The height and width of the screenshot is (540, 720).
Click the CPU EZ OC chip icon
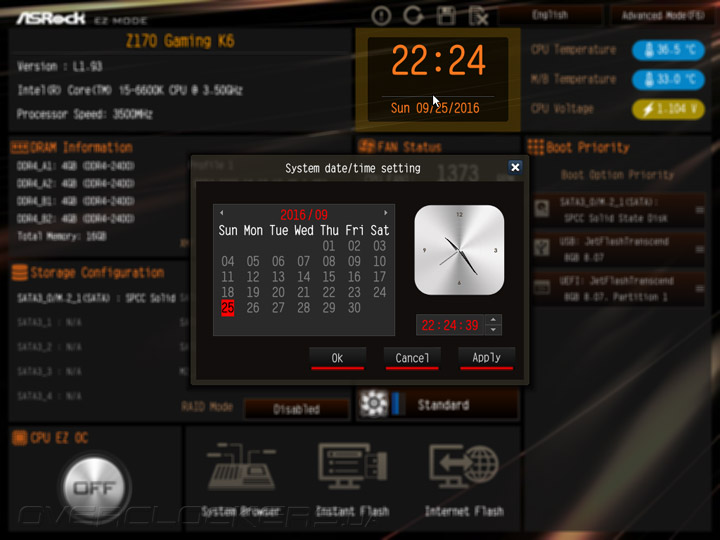[20, 438]
